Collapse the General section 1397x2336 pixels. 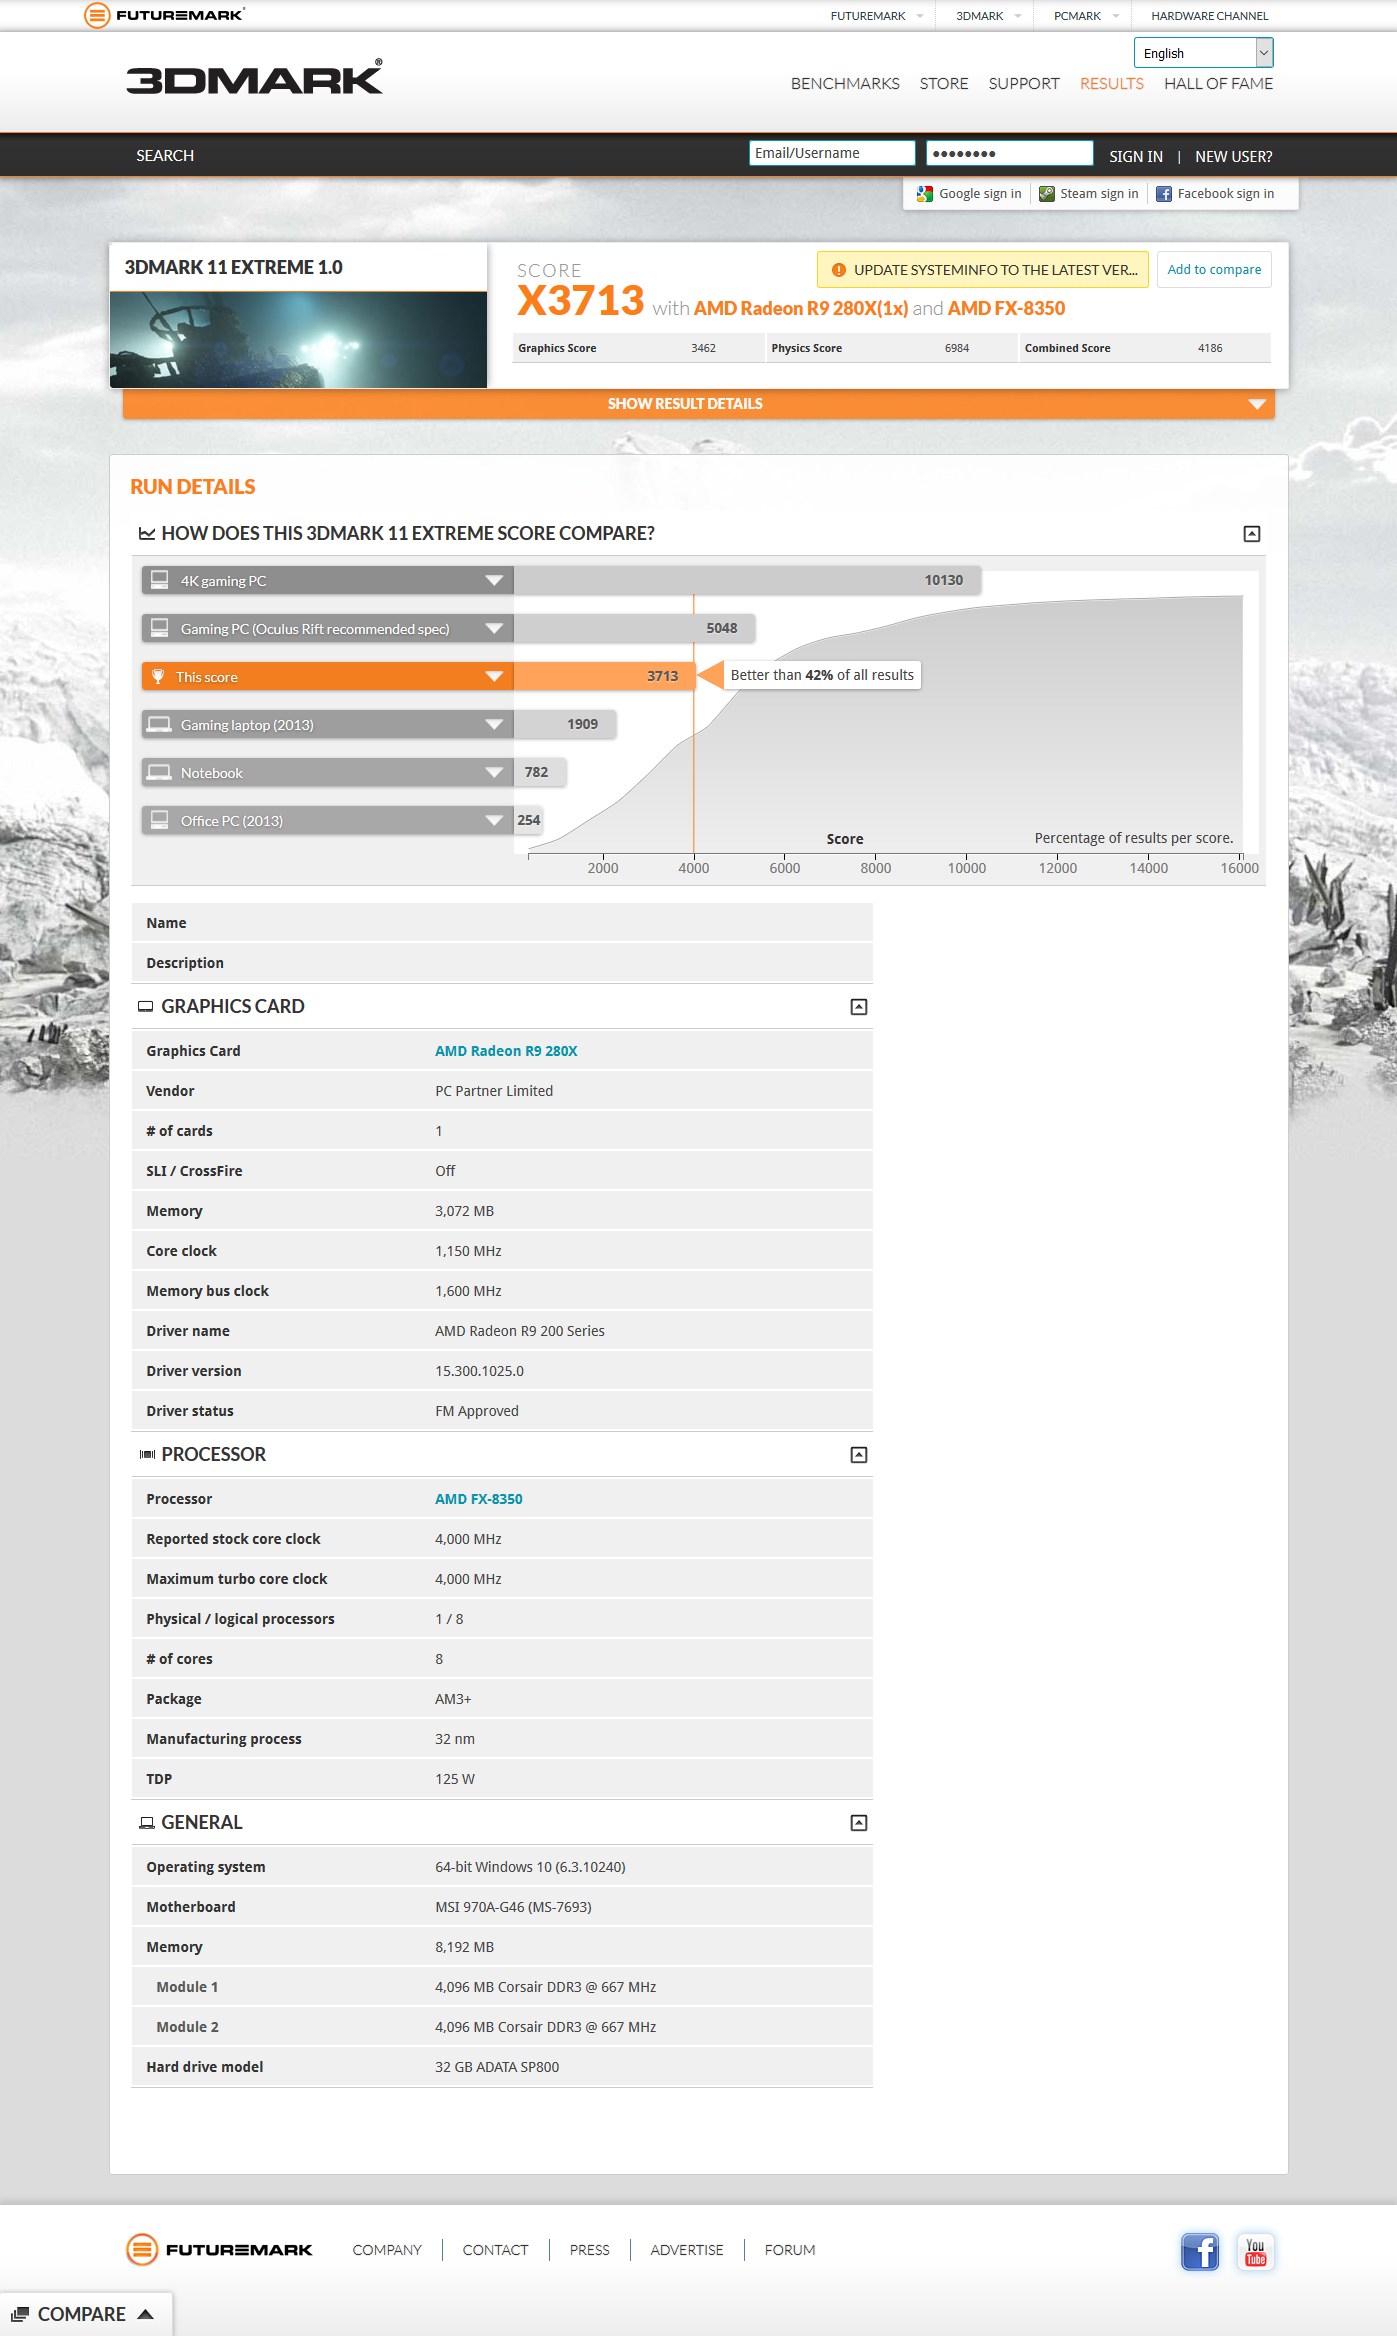pos(858,1823)
